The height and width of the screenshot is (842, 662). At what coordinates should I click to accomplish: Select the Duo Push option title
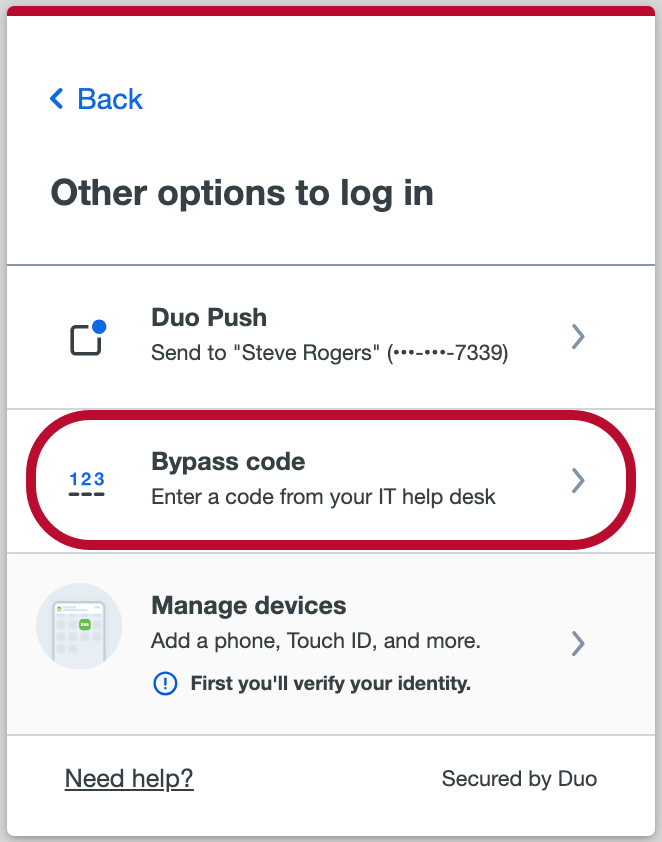209,318
